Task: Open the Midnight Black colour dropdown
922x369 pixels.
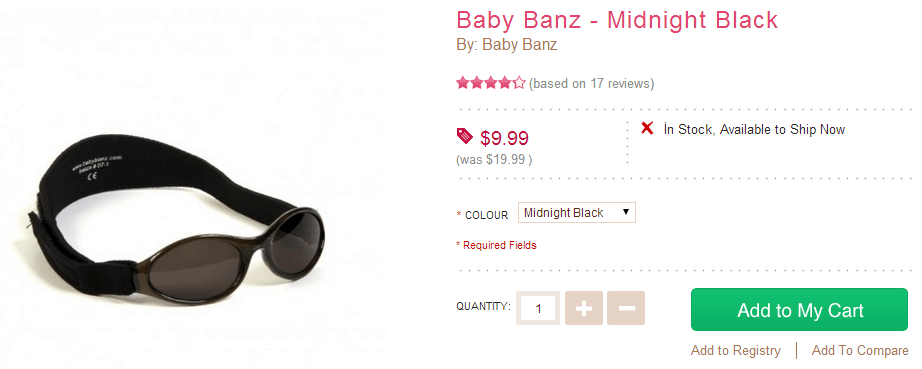Action: click(576, 213)
